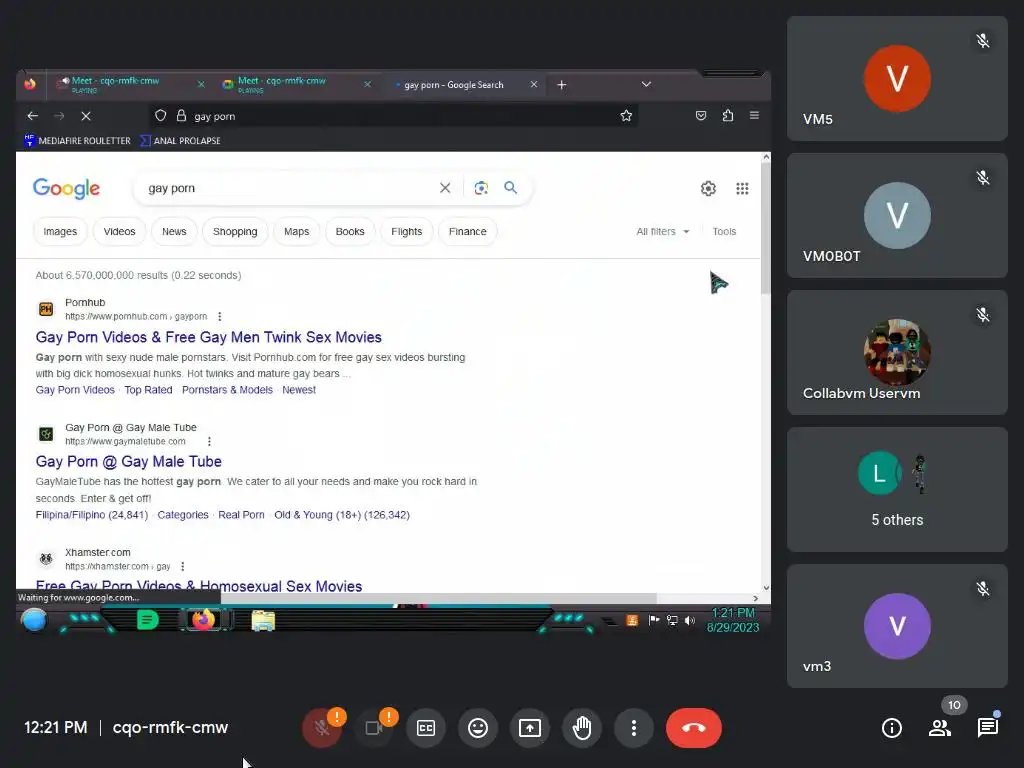Screen dimensions: 1024x768
Task: Open a new Firefox tab with plus
Action: pos(562,85)
